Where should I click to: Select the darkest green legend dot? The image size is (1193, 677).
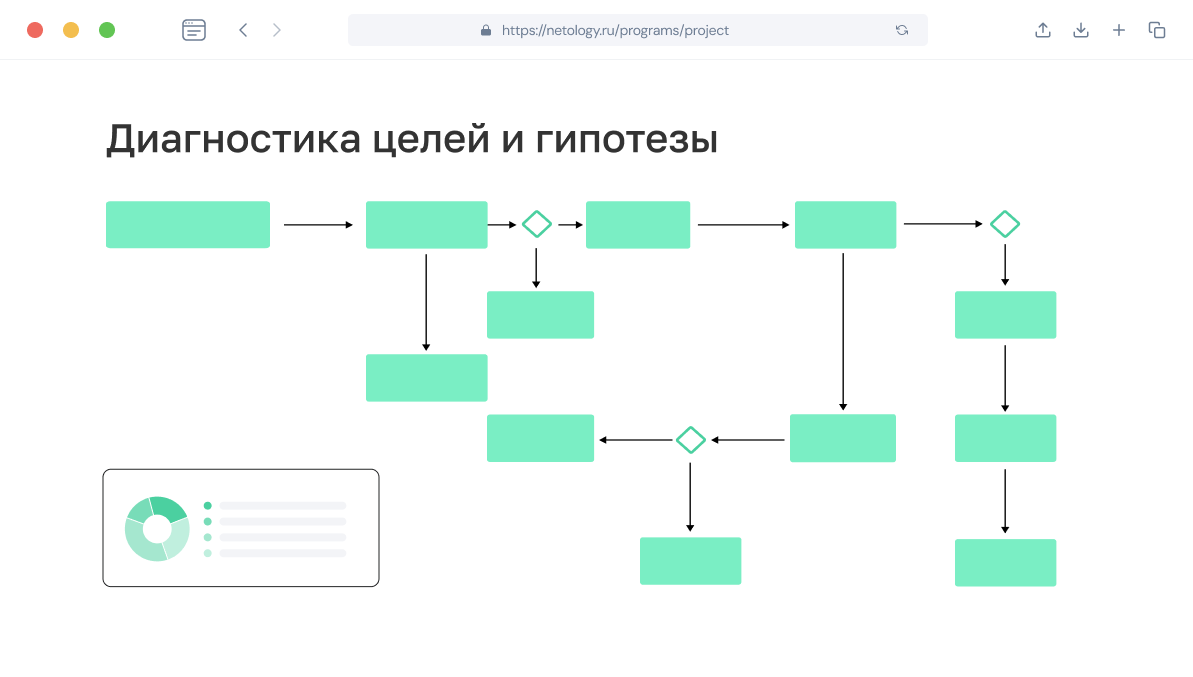coord(208,506)
